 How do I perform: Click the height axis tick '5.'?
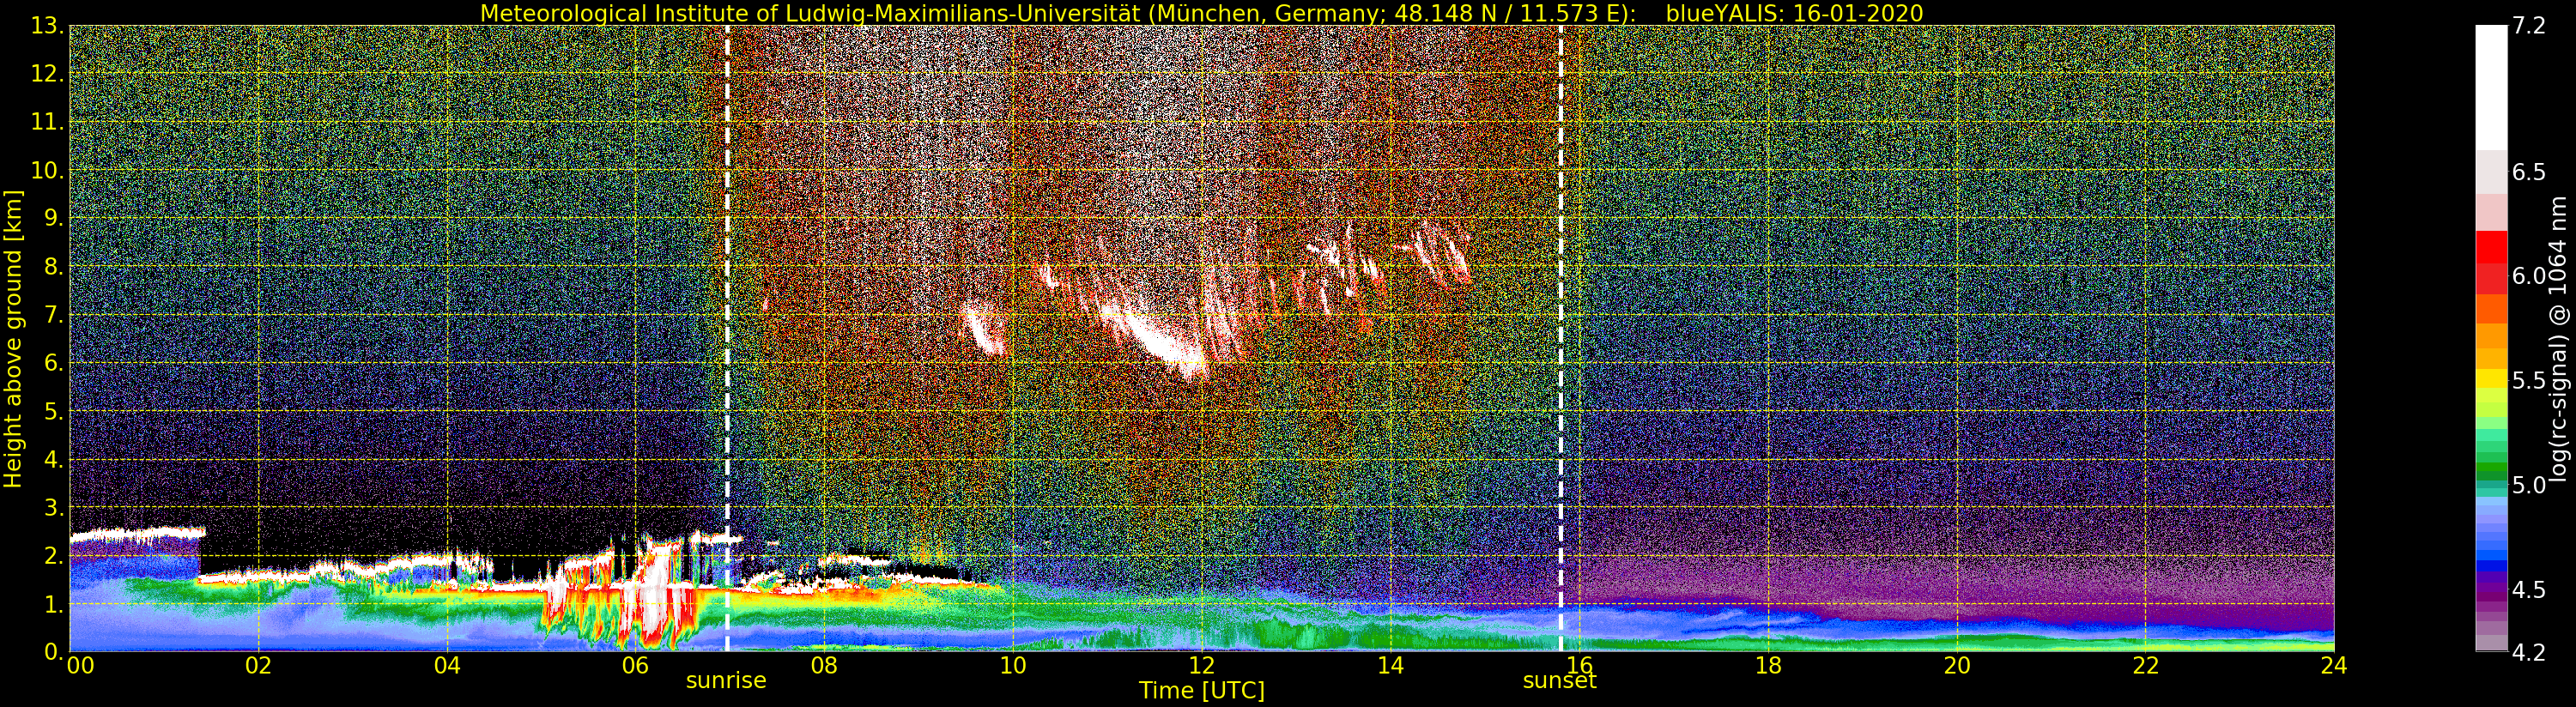54,411
